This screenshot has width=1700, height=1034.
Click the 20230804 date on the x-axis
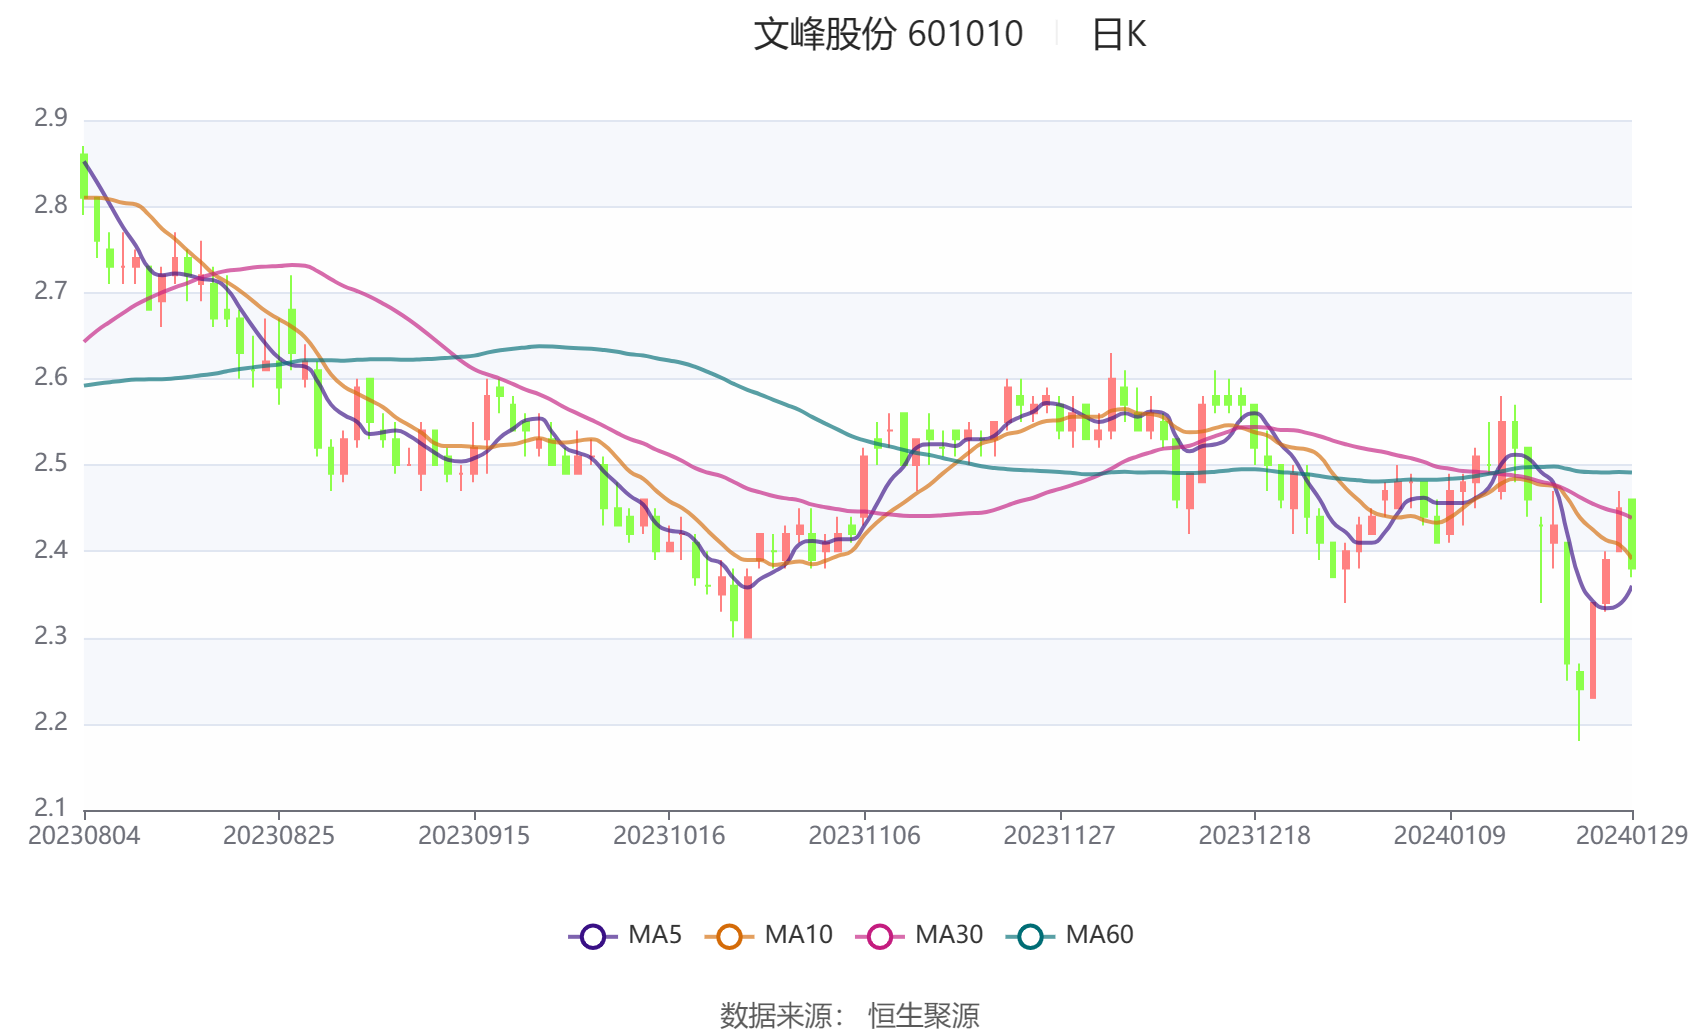(84, 836)
